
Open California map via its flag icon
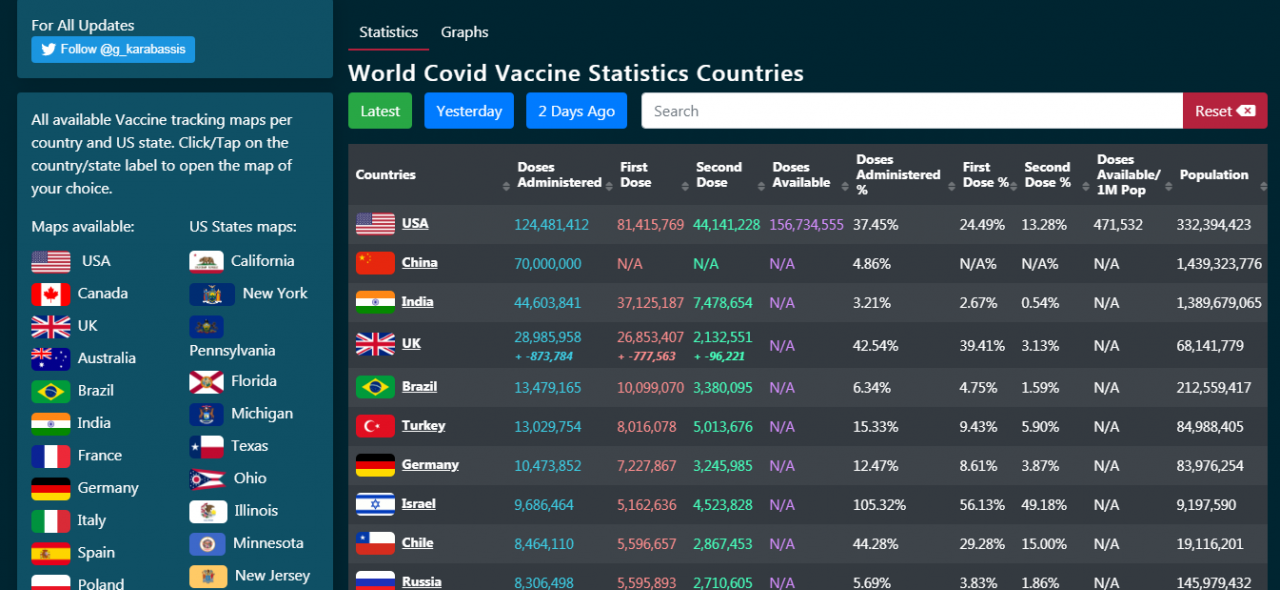(207, 261)
